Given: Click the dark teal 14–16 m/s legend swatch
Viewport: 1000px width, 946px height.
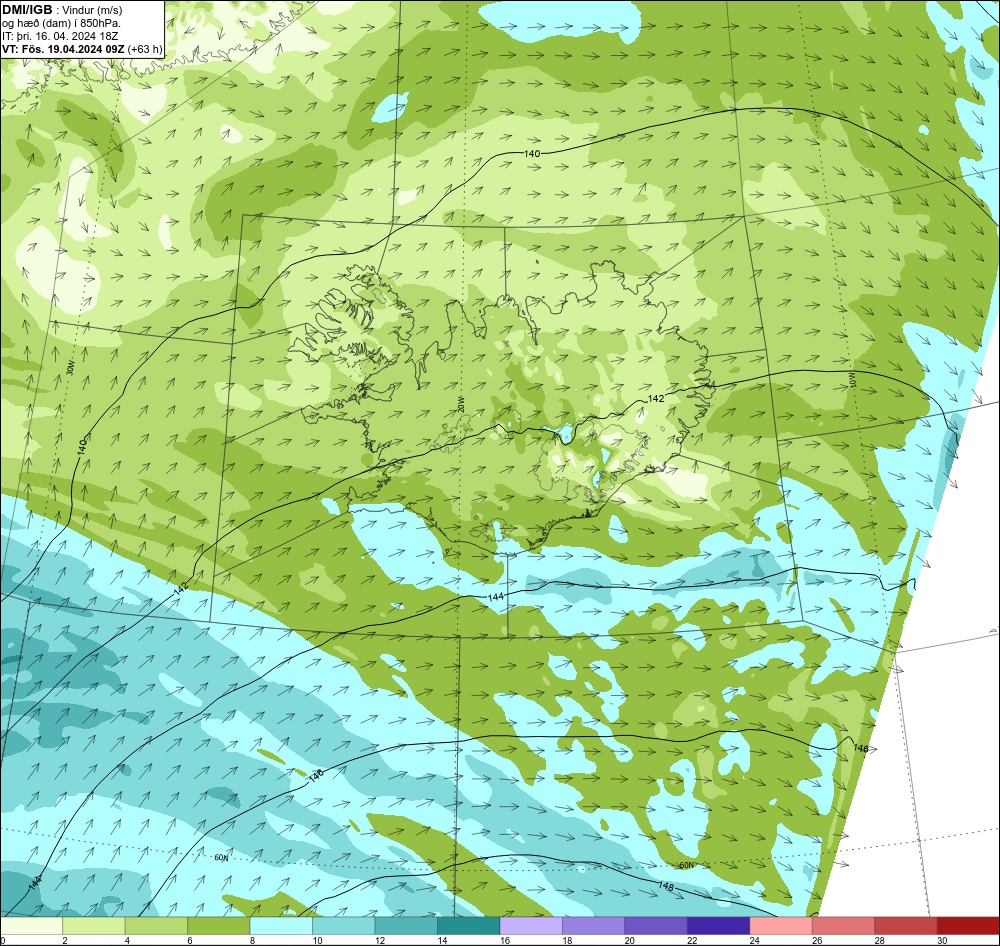Looking at the screenshot, I should pyautogui.click(x=469, y=926).
